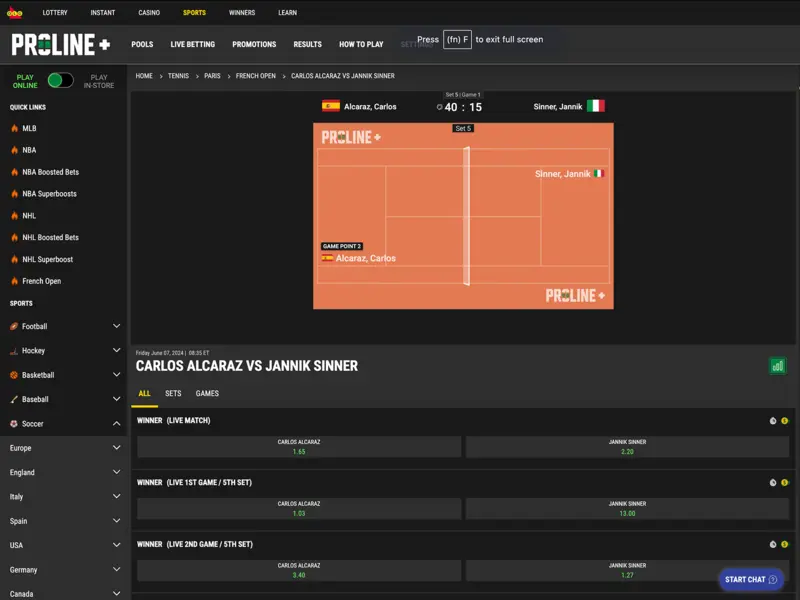This screenshot has height=600, width=800.
Task: Bet on Carlos Alcaraz at 1.65 odds
Action: [x=299, y=447]
